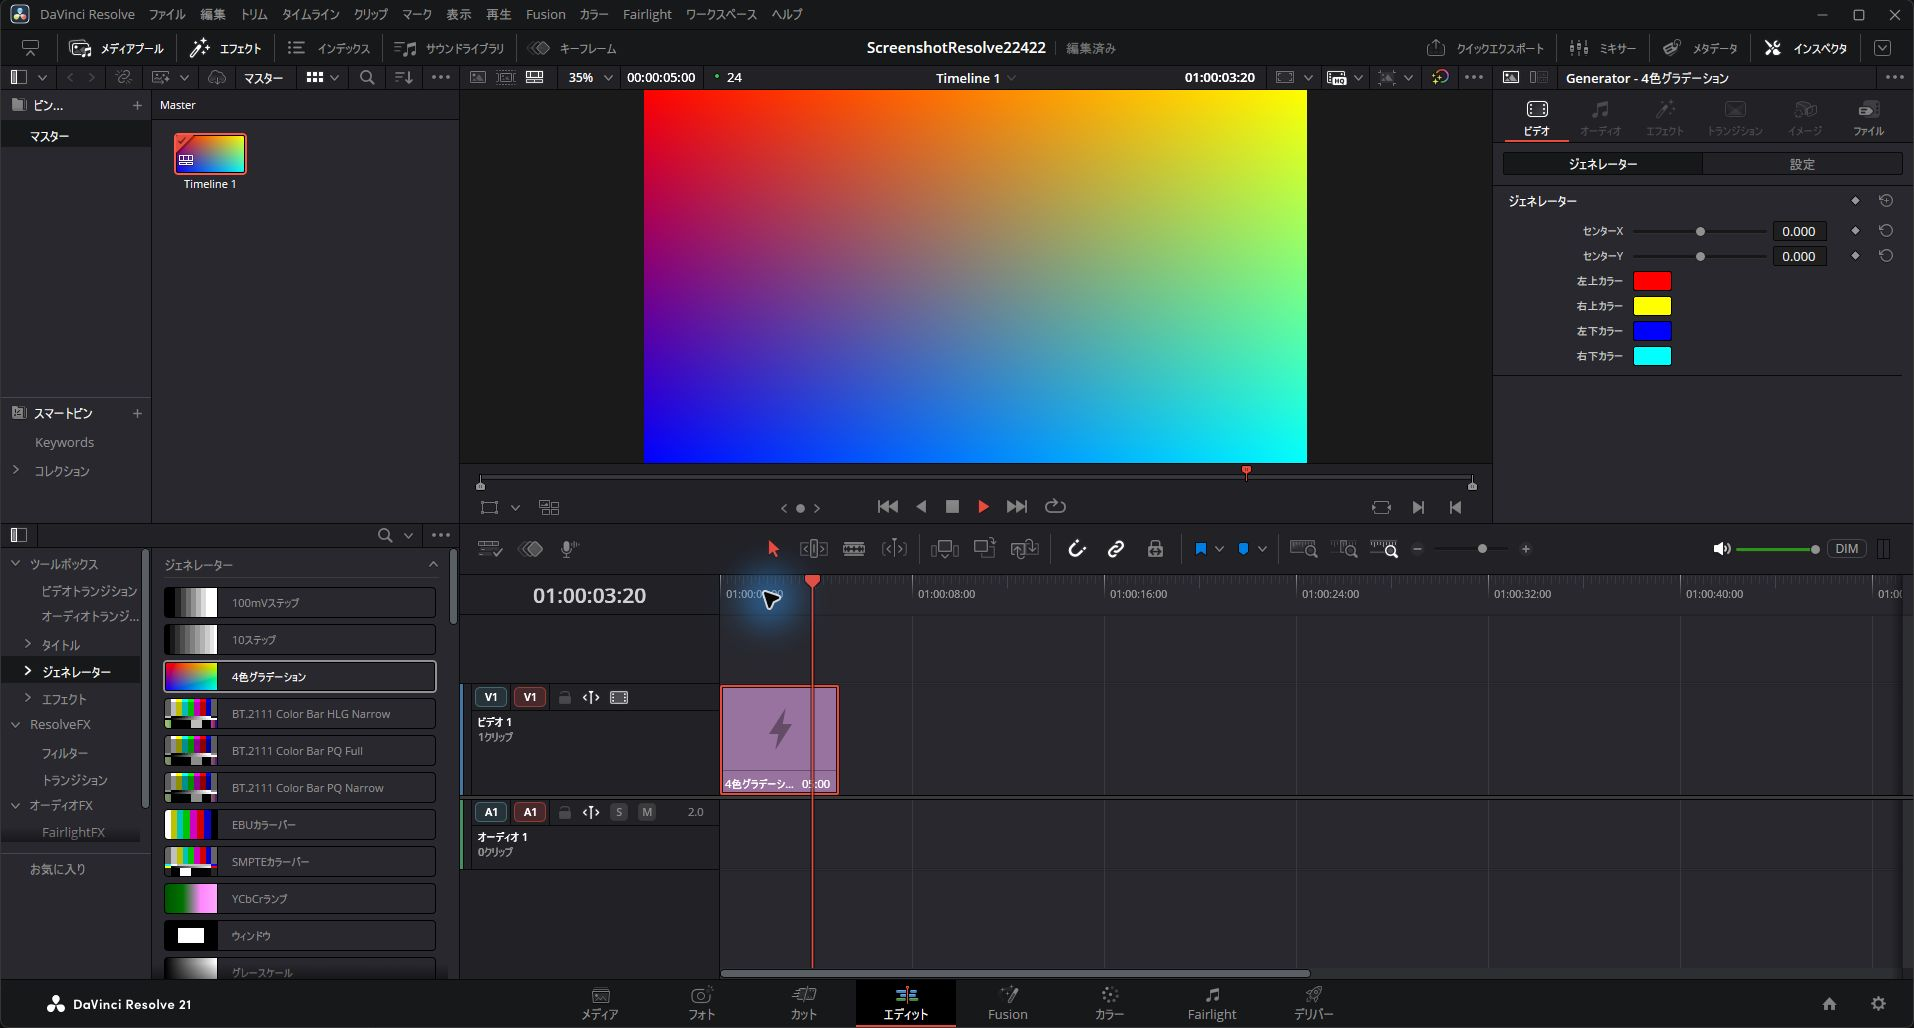This screenshot has height=1028, width=1914.
Task: Open project settings gear icon
Action: click(1878, 1004)
